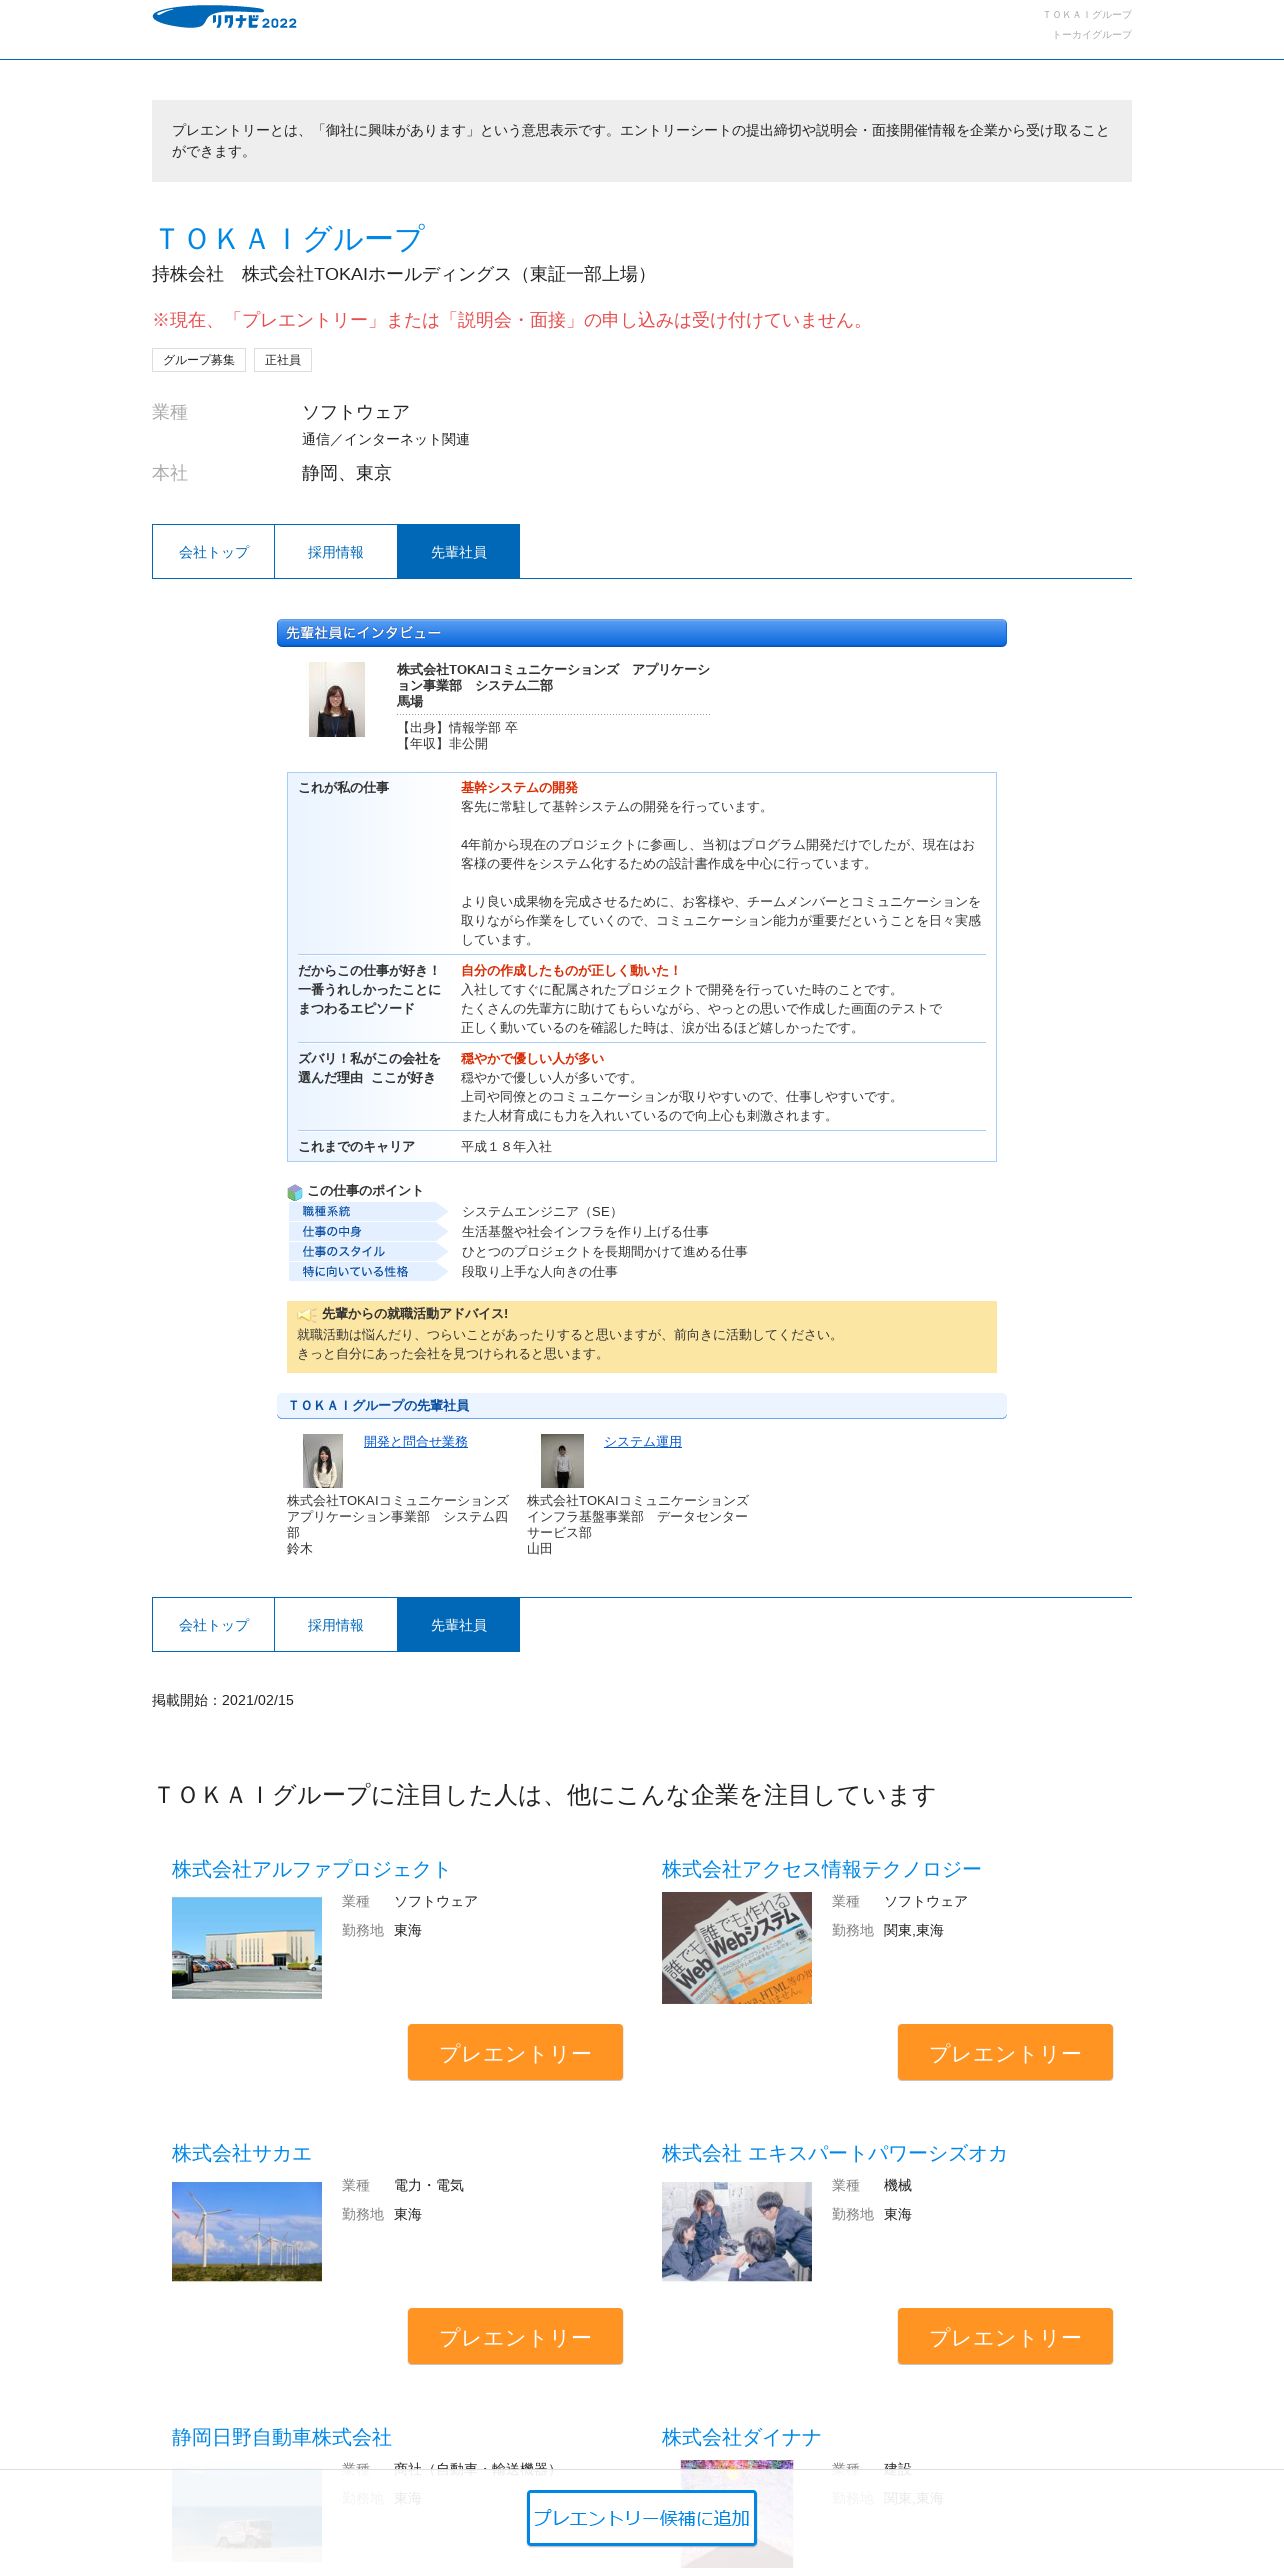
Task: Open the upper 会社トップ tab
Action: 213,552
